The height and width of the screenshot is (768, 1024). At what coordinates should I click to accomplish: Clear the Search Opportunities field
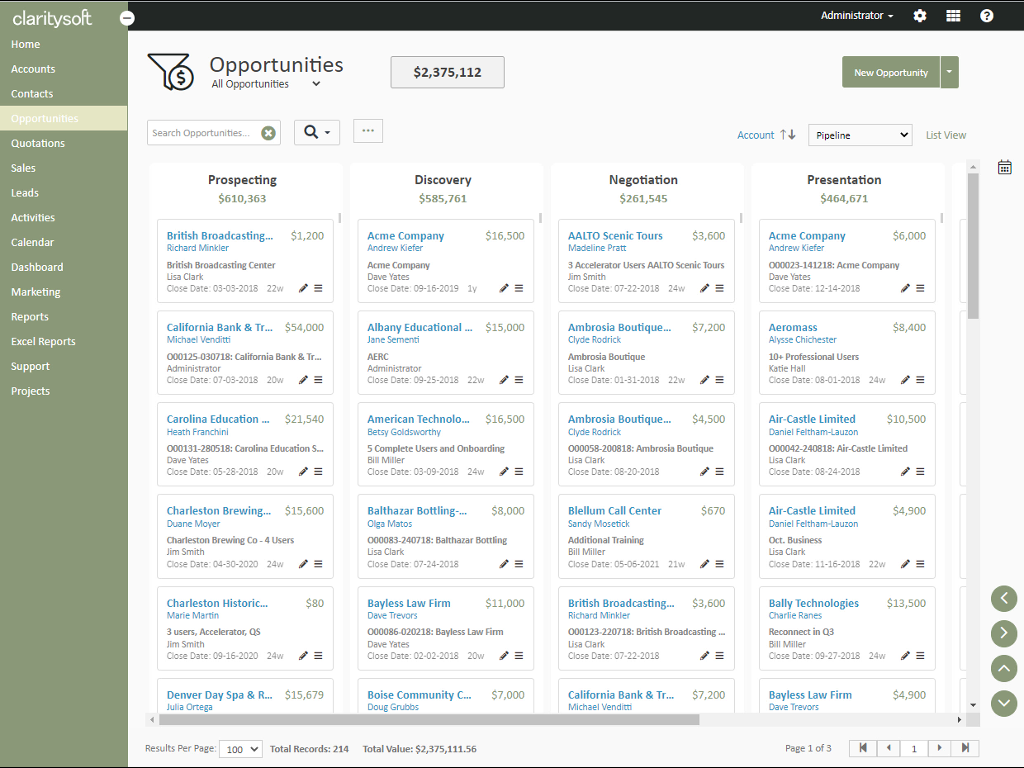pyautogui.click(x=268, y=133)
